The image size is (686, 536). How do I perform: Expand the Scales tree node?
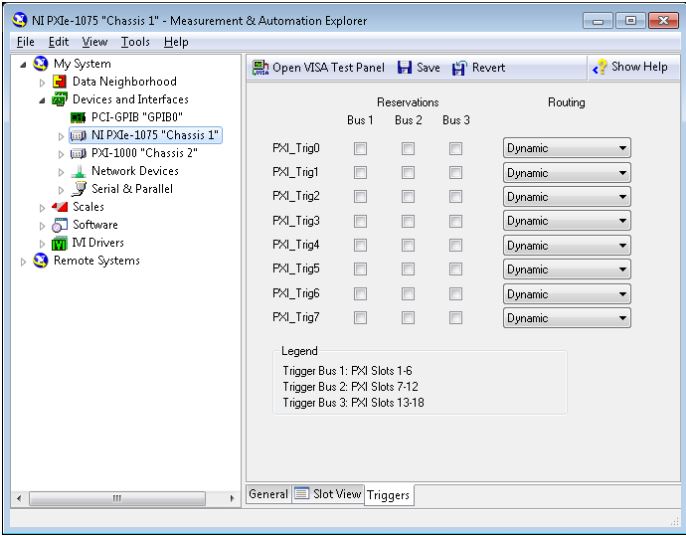[x=42, y=208]
